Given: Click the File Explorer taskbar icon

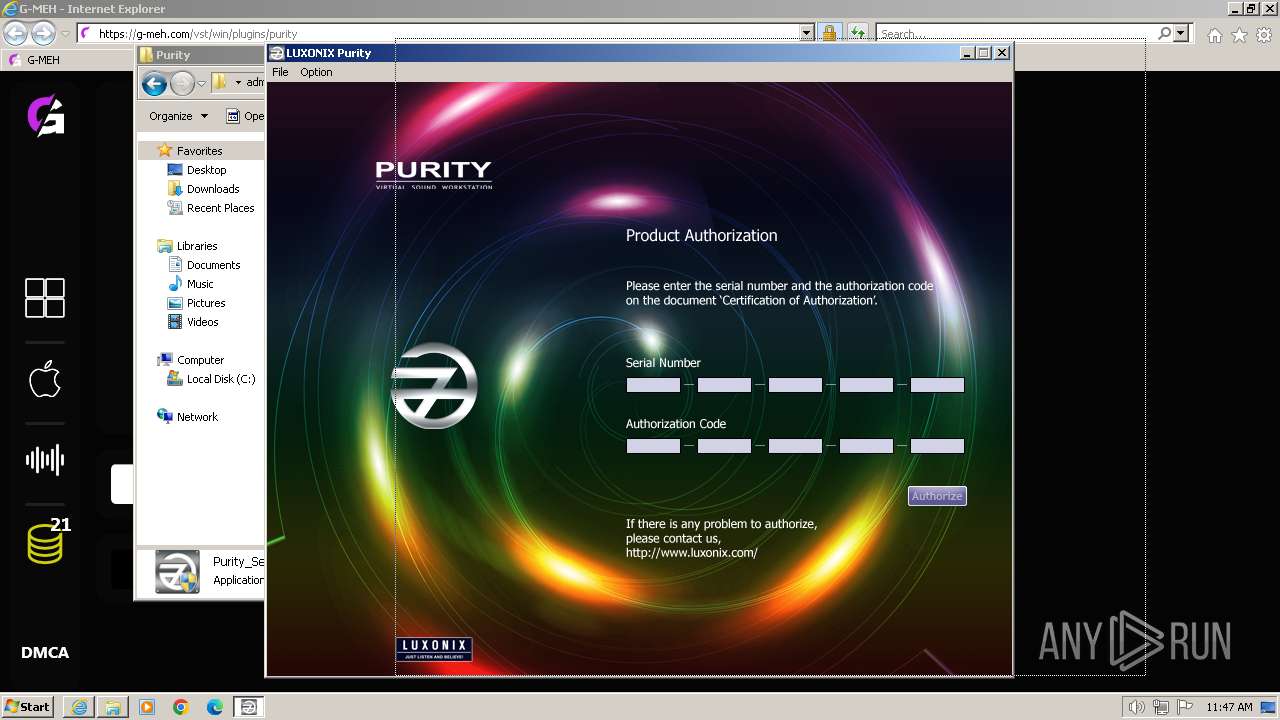Looking at the screenshot, I should 113,707.
